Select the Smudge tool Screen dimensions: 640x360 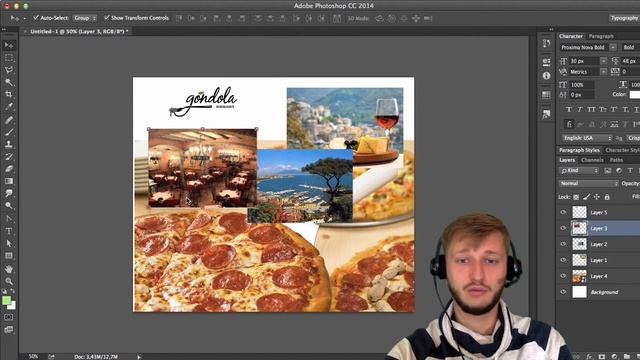tap(9, 193)
